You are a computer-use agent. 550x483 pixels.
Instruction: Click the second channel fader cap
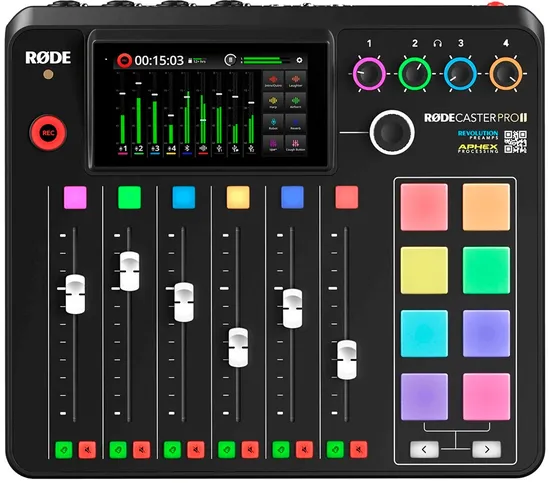pos(129,271)
